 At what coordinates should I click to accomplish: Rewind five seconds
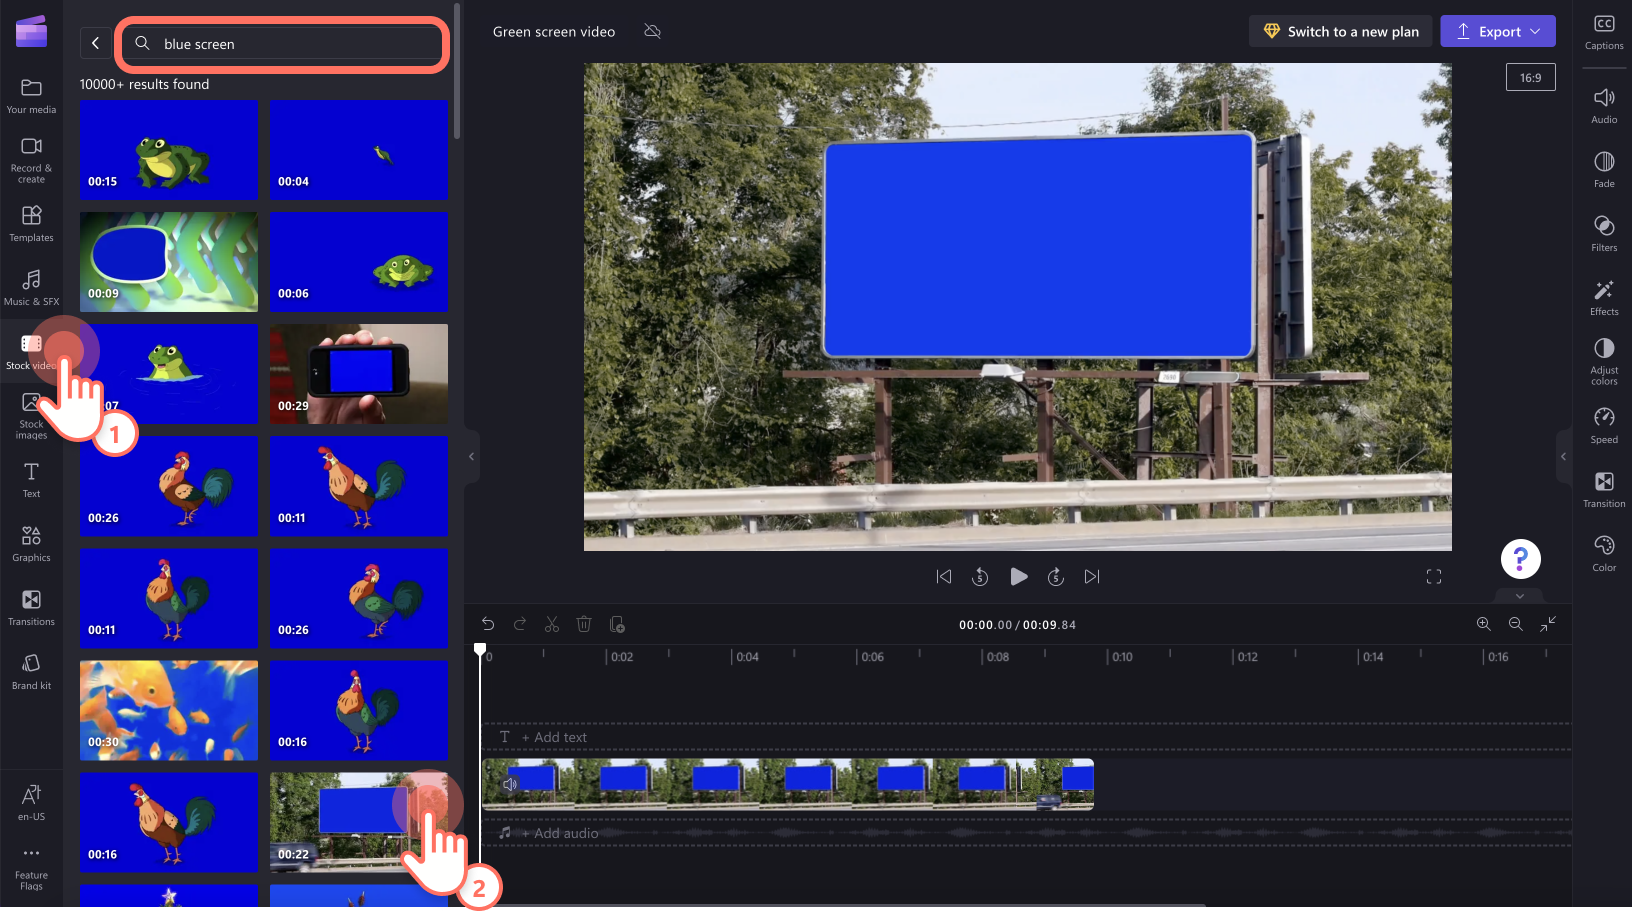[980, 577]
